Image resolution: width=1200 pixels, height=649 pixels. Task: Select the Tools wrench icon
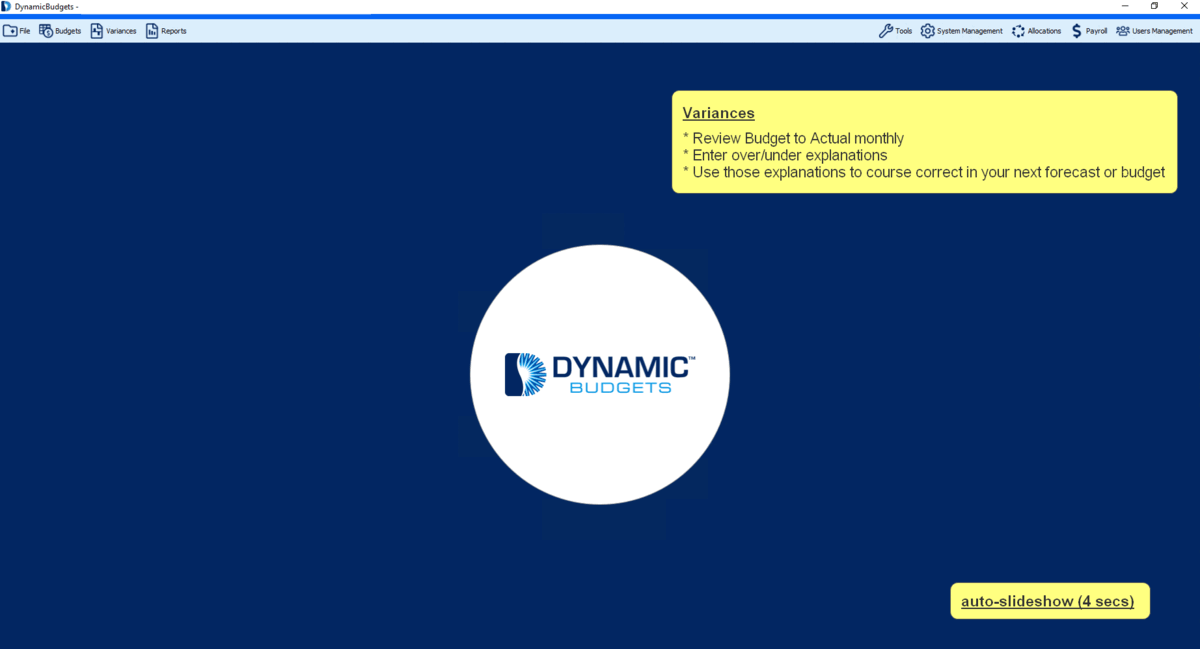click(885, 31)
